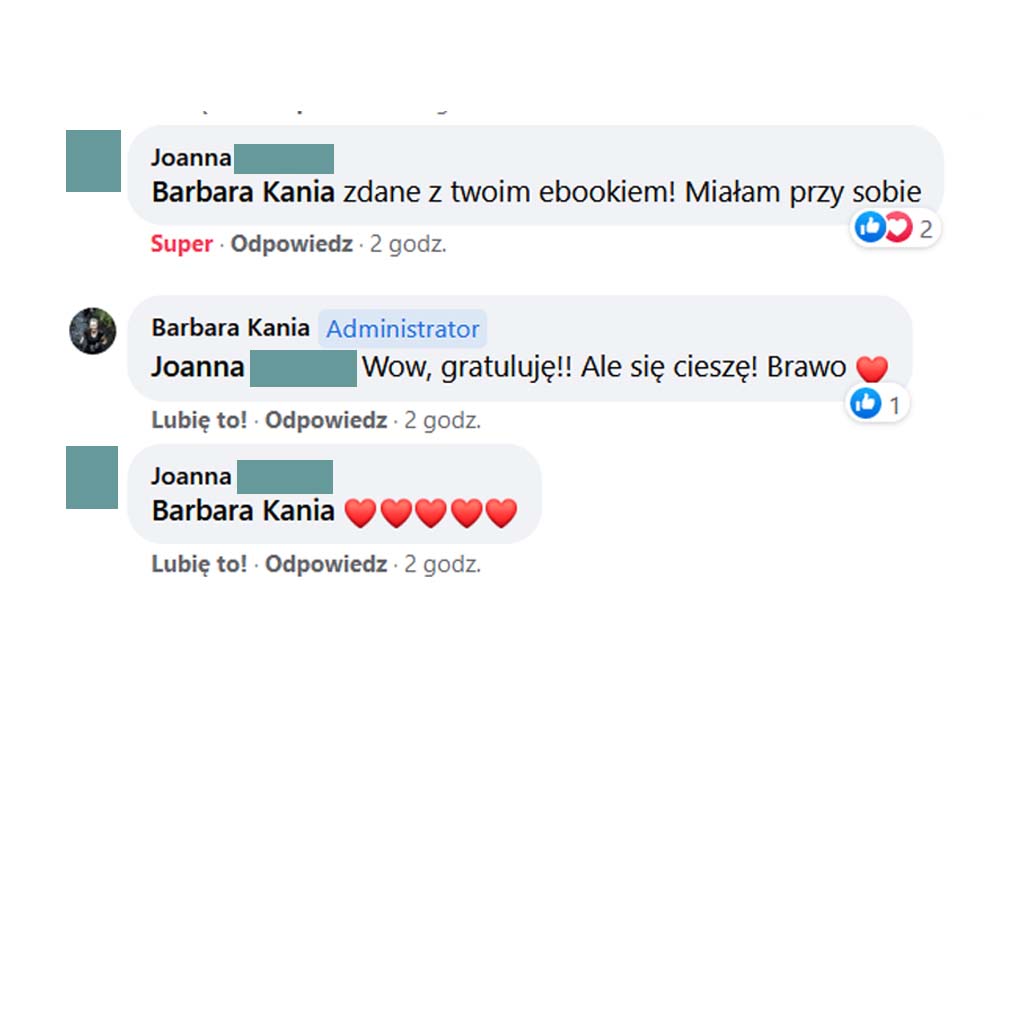Open Barbara Kania author name on her reply
1024x1024 pixels.
[231, 328]
